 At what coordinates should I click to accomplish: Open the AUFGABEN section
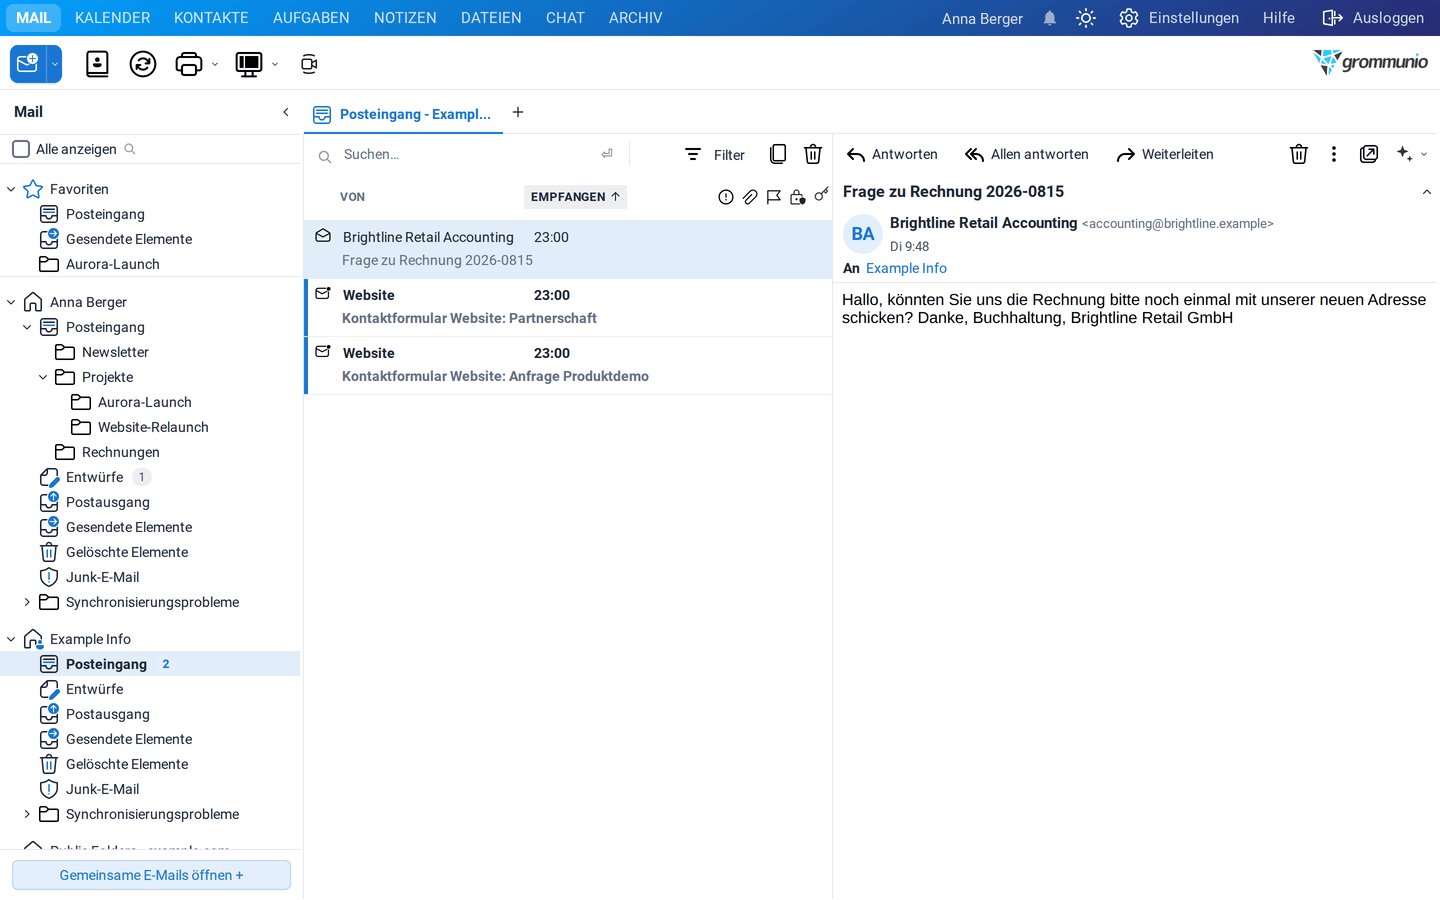(x=311, y=18)
